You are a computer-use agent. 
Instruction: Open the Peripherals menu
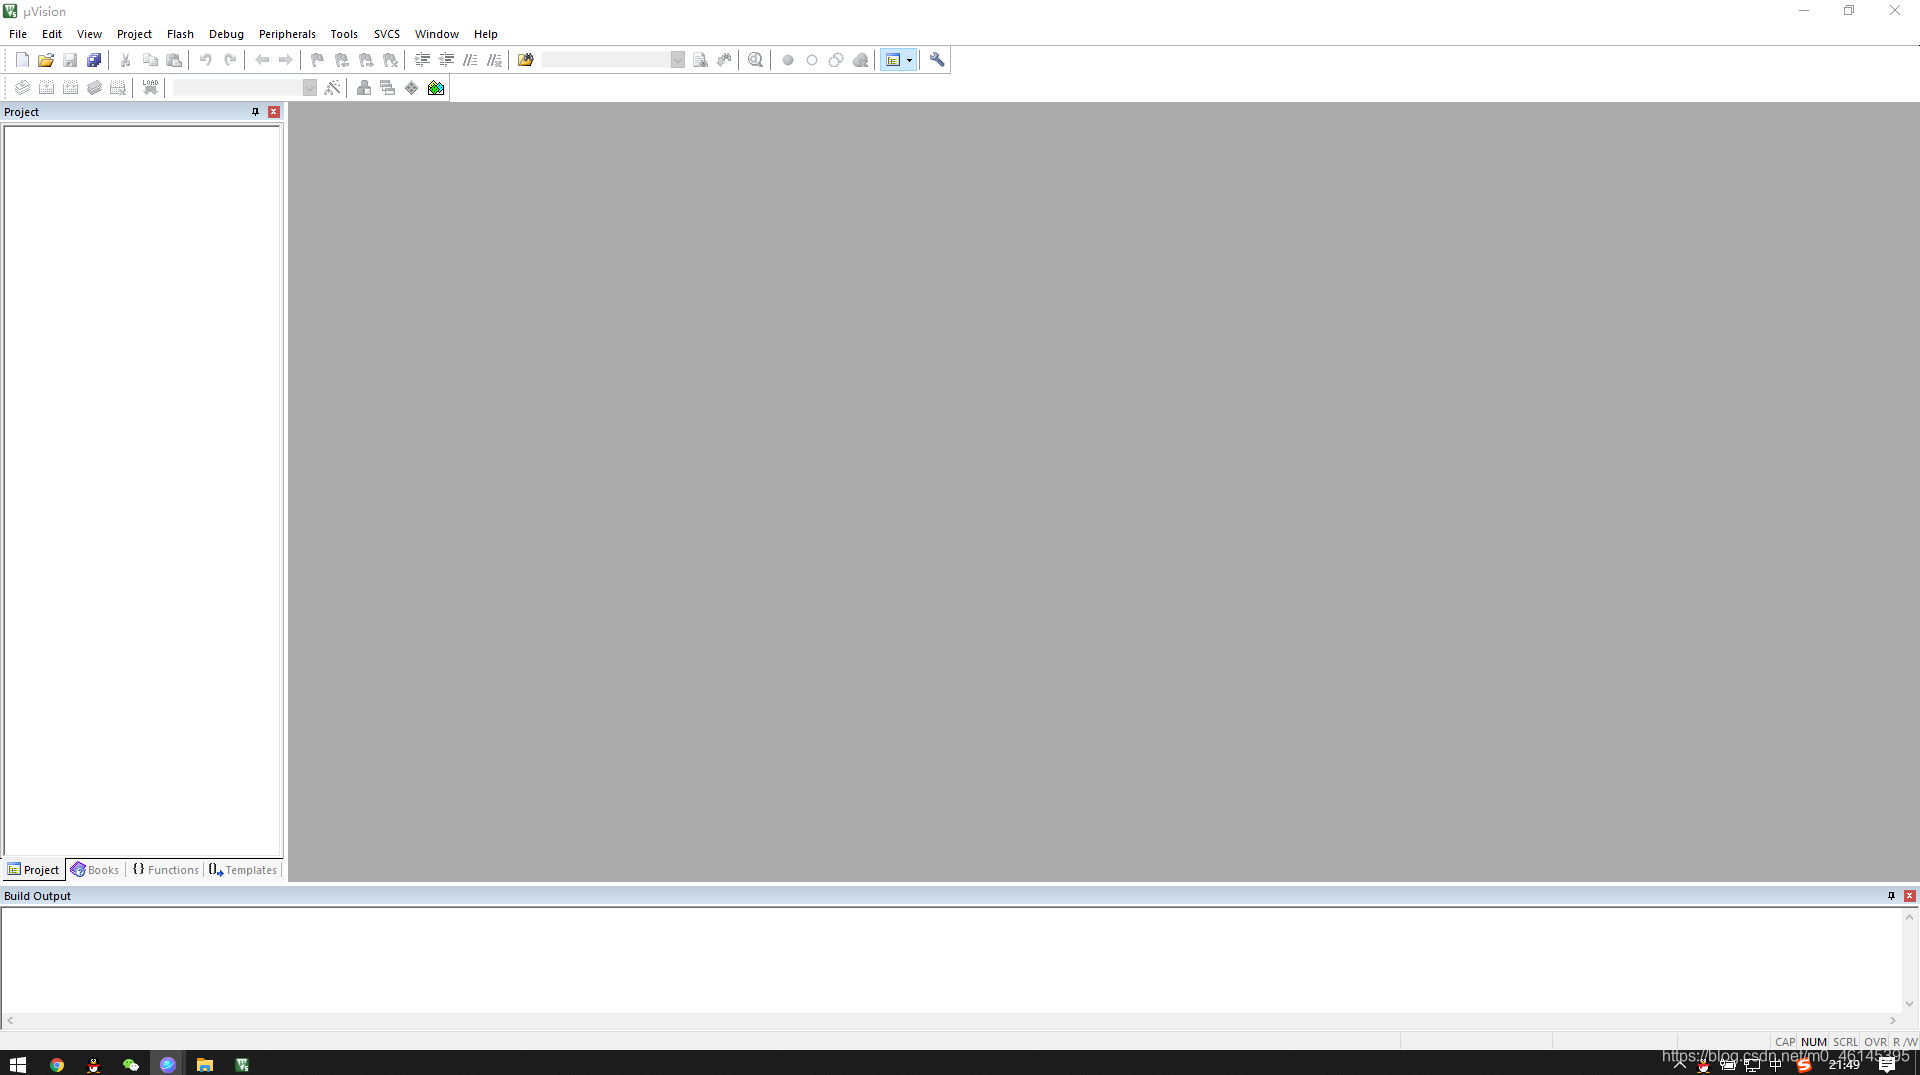tap(287, 34)
